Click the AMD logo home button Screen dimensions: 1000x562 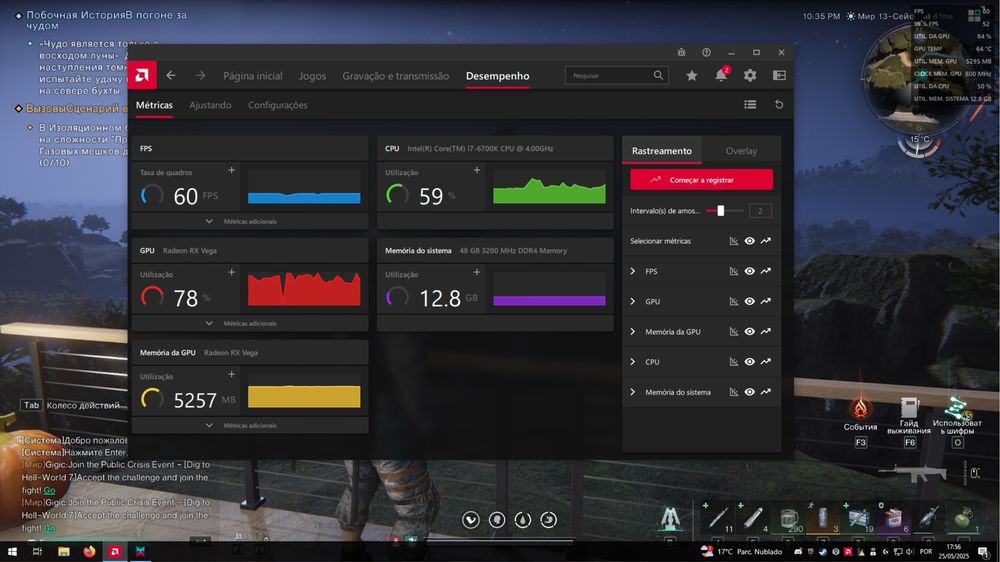[x=142, y=75]
